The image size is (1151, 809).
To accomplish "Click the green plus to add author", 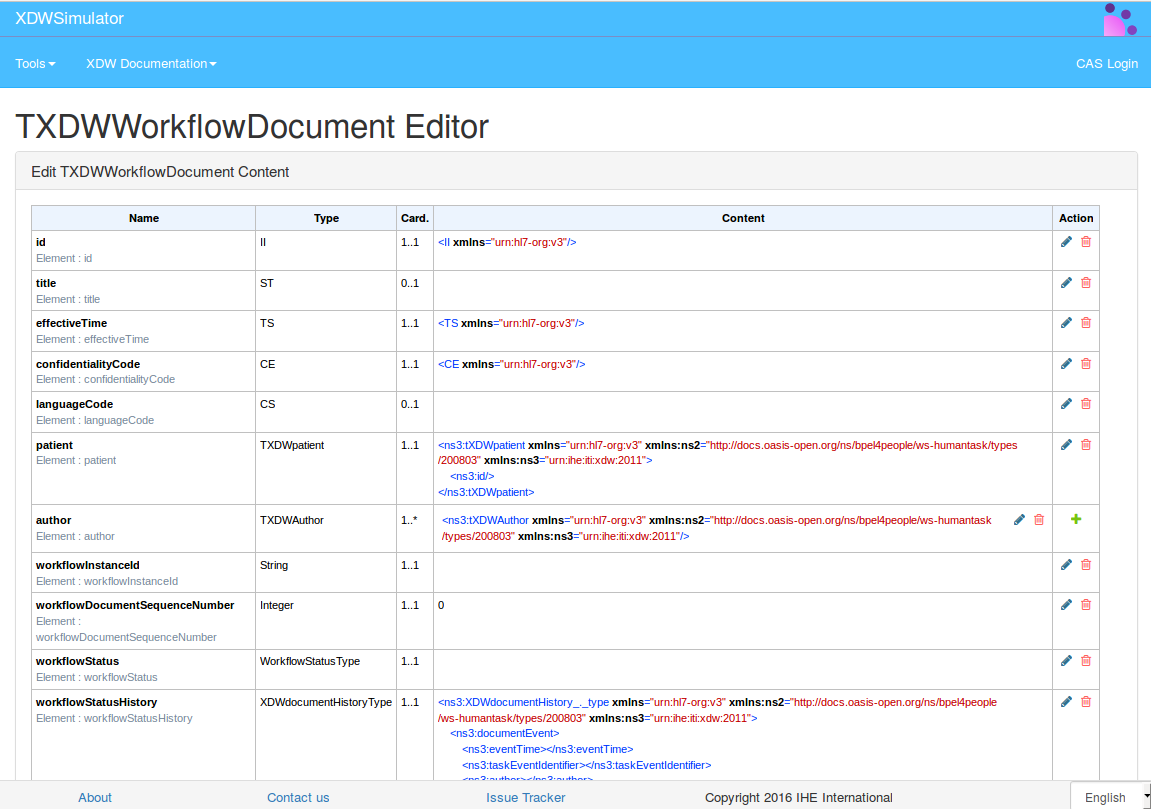I will pos(1076,519).
